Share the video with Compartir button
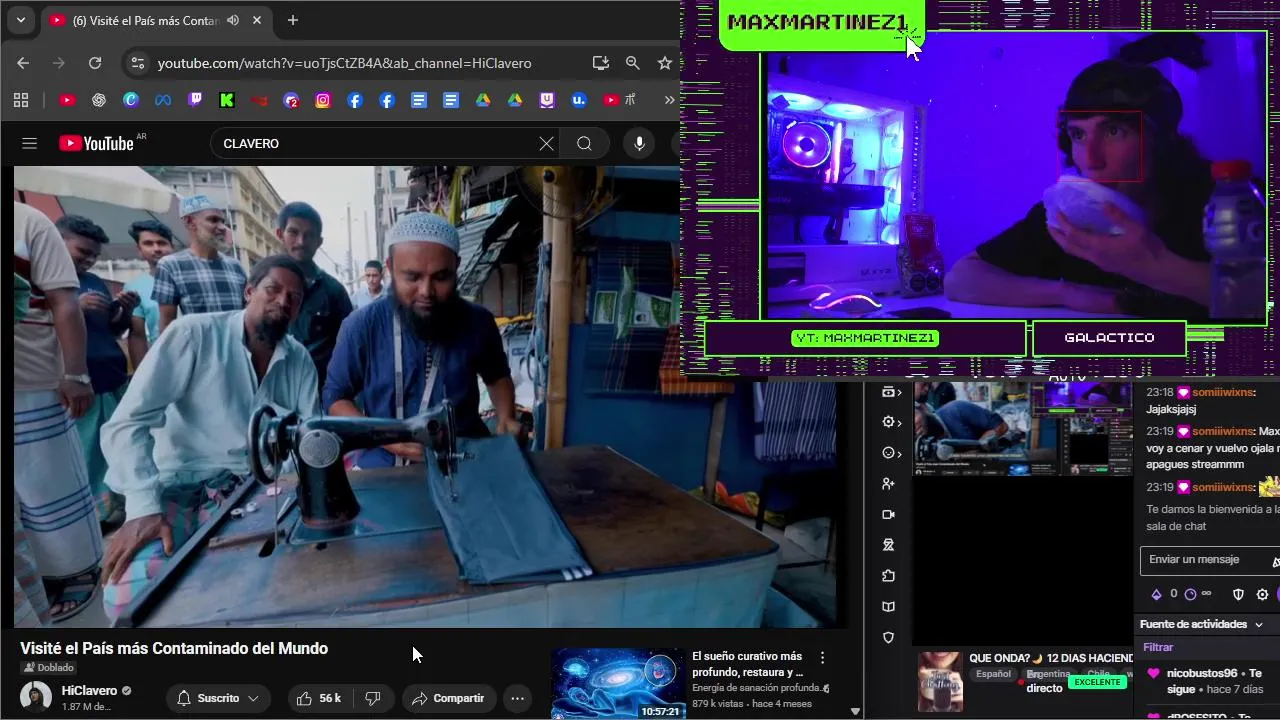Viewport: 1280px width, 720px height. (449, 698)
